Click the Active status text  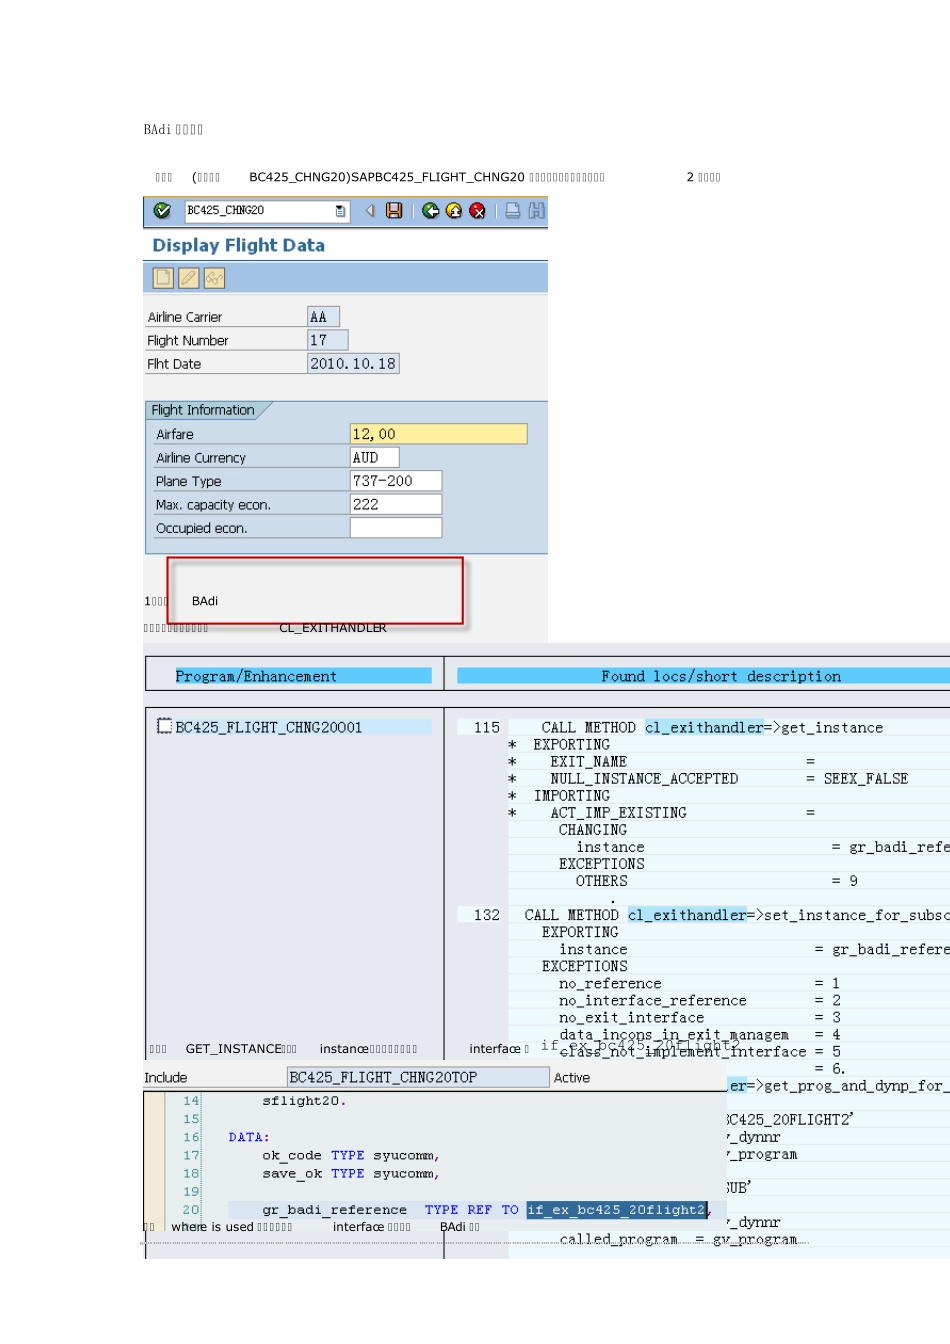click(x=572, y=1078)
